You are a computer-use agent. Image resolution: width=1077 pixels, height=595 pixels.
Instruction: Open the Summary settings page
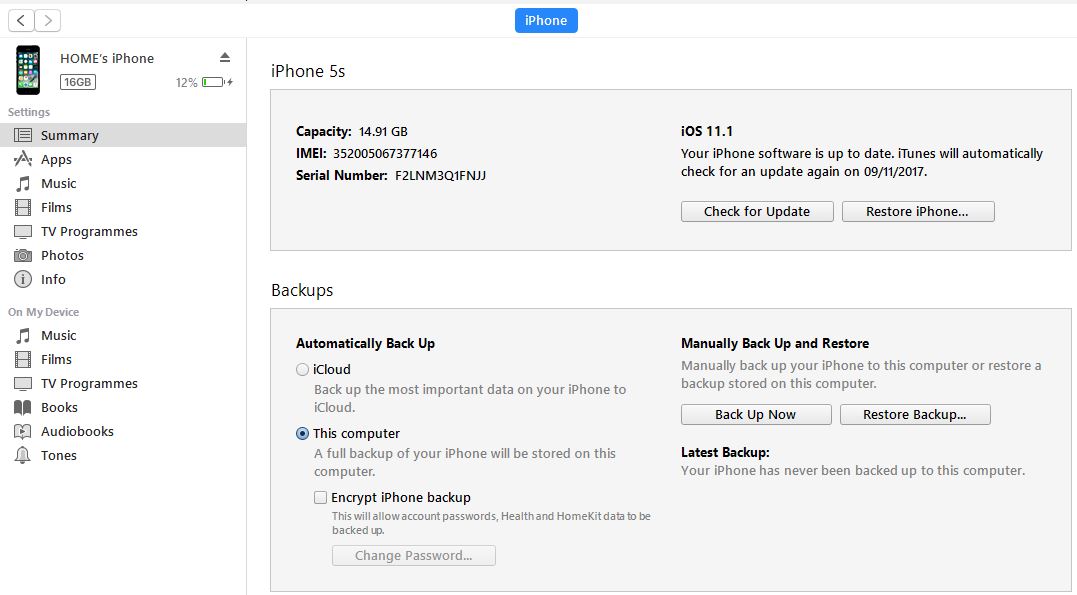(x=69, y=135)
